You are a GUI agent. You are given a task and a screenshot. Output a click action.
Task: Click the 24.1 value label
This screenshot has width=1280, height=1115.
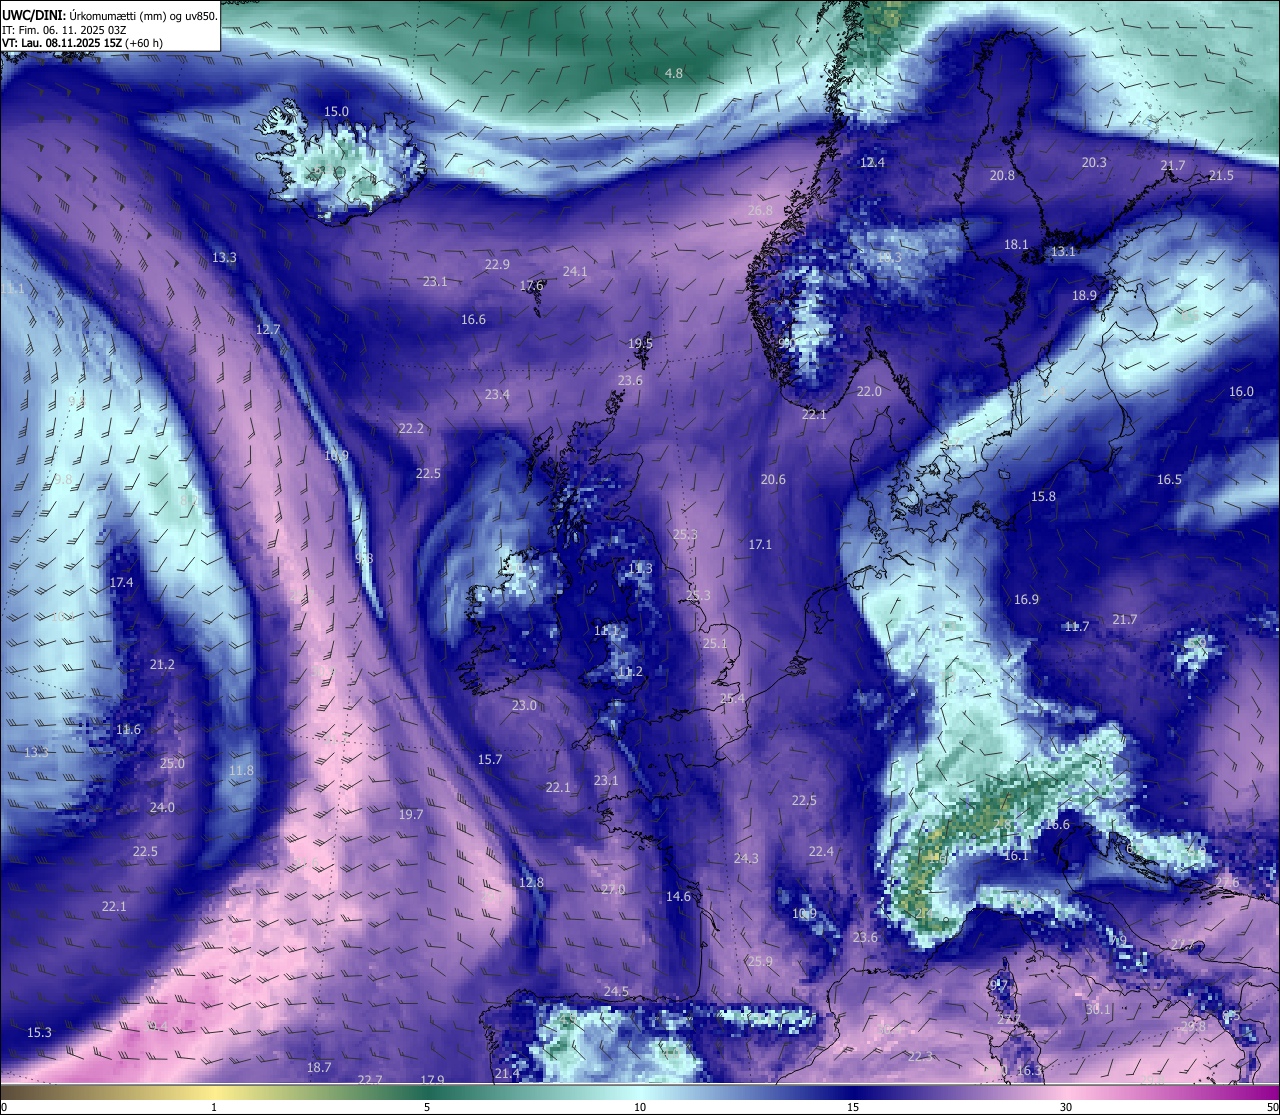point(575,271)
